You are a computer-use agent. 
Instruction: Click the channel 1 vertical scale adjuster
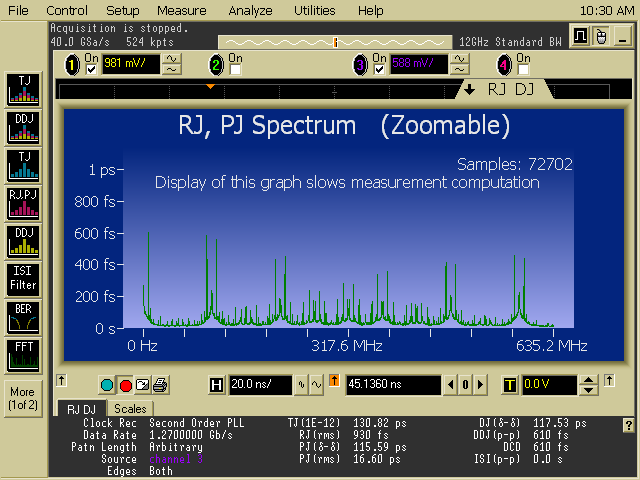[172, 64]
